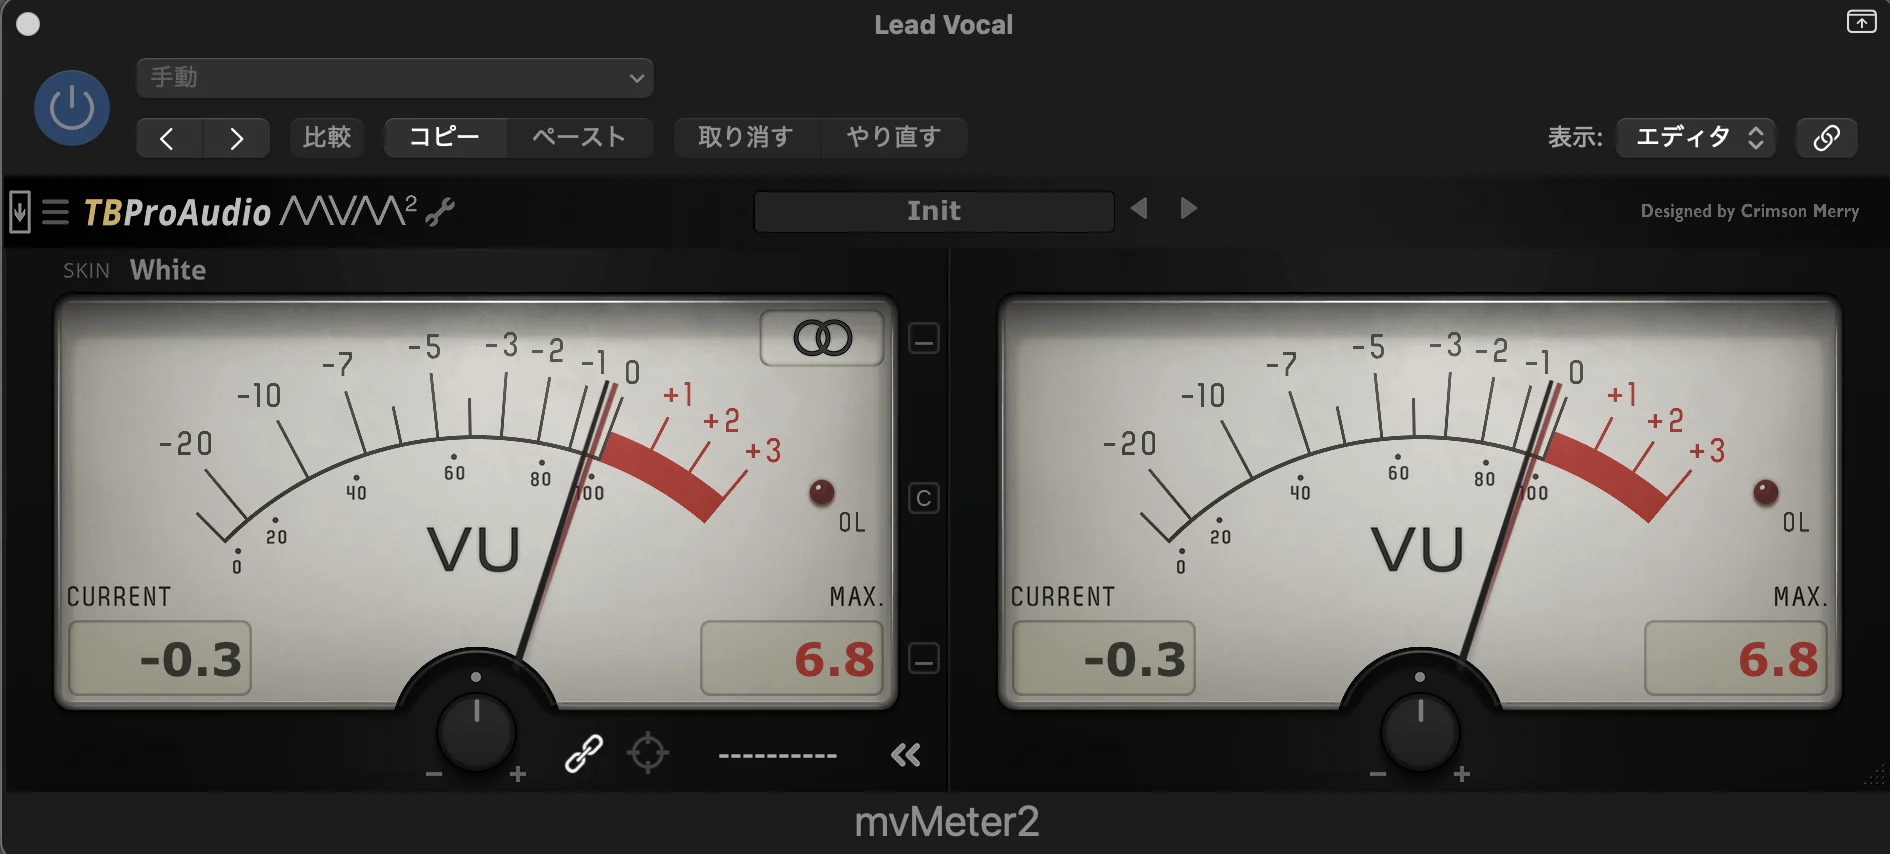The width and height of the screenshot is (1890, 854).
Task: Click the link icon button at top right
Action: (1826, 137)
